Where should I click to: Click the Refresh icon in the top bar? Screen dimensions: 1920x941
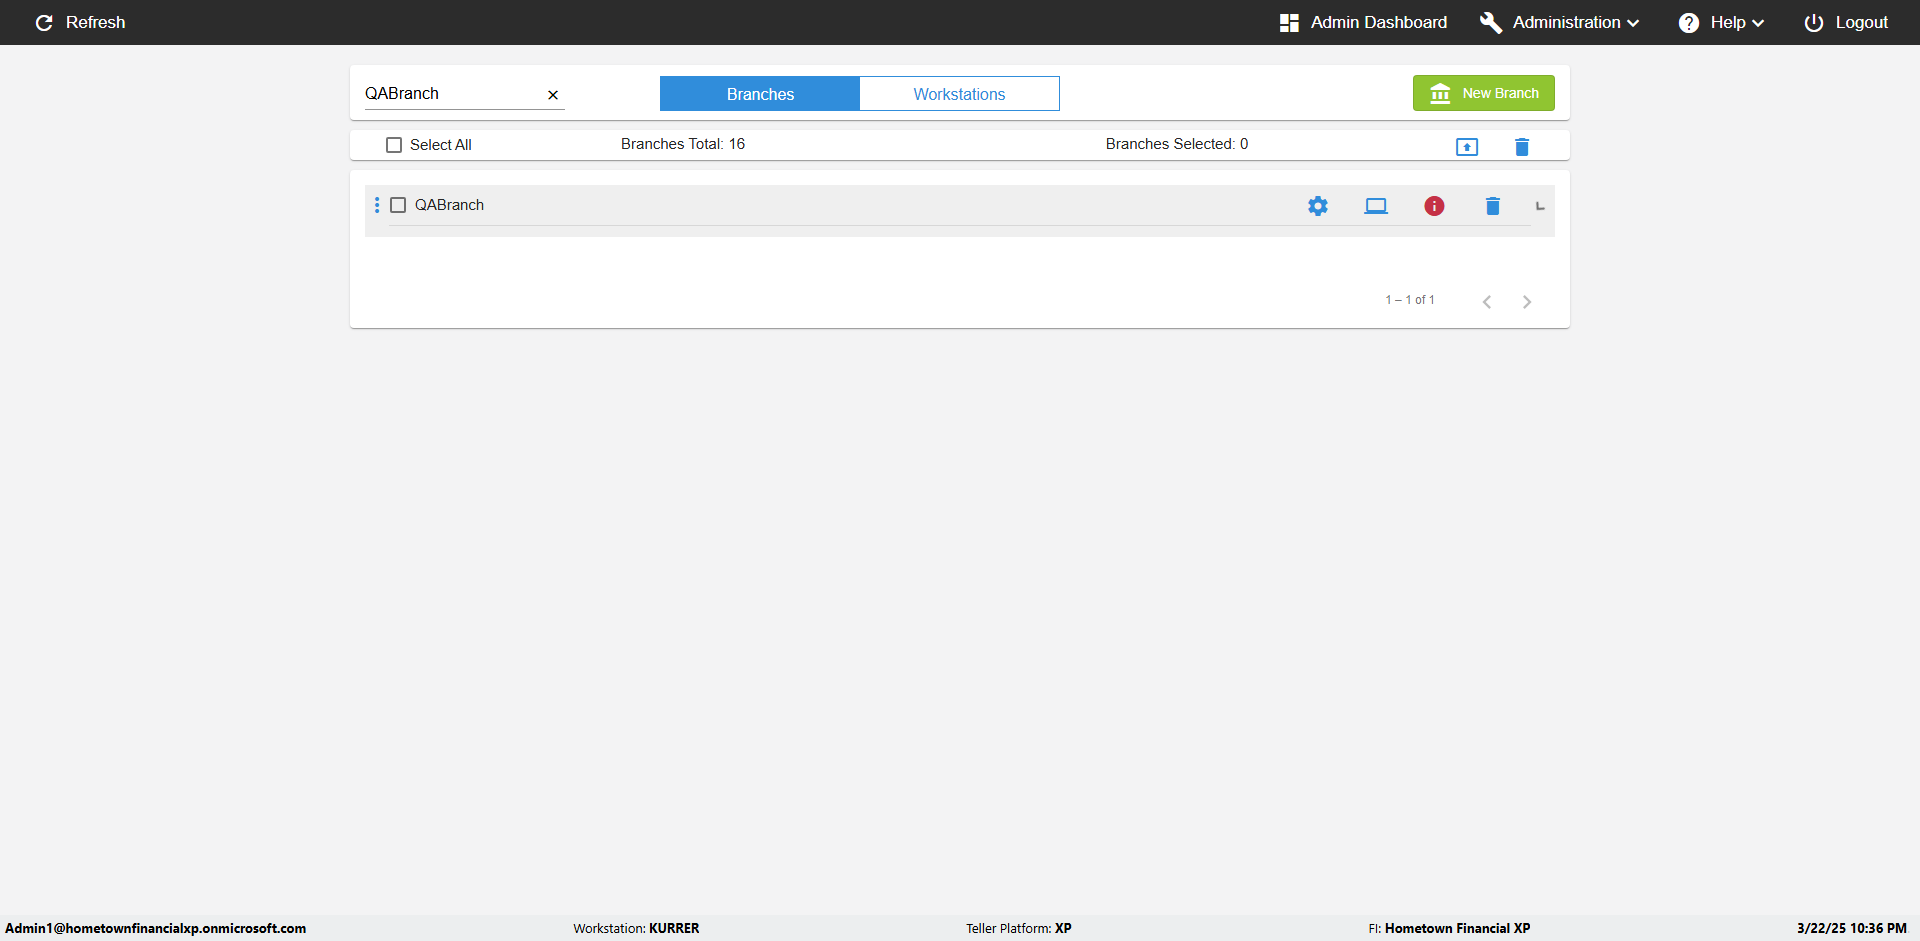[x=44, y=22]
